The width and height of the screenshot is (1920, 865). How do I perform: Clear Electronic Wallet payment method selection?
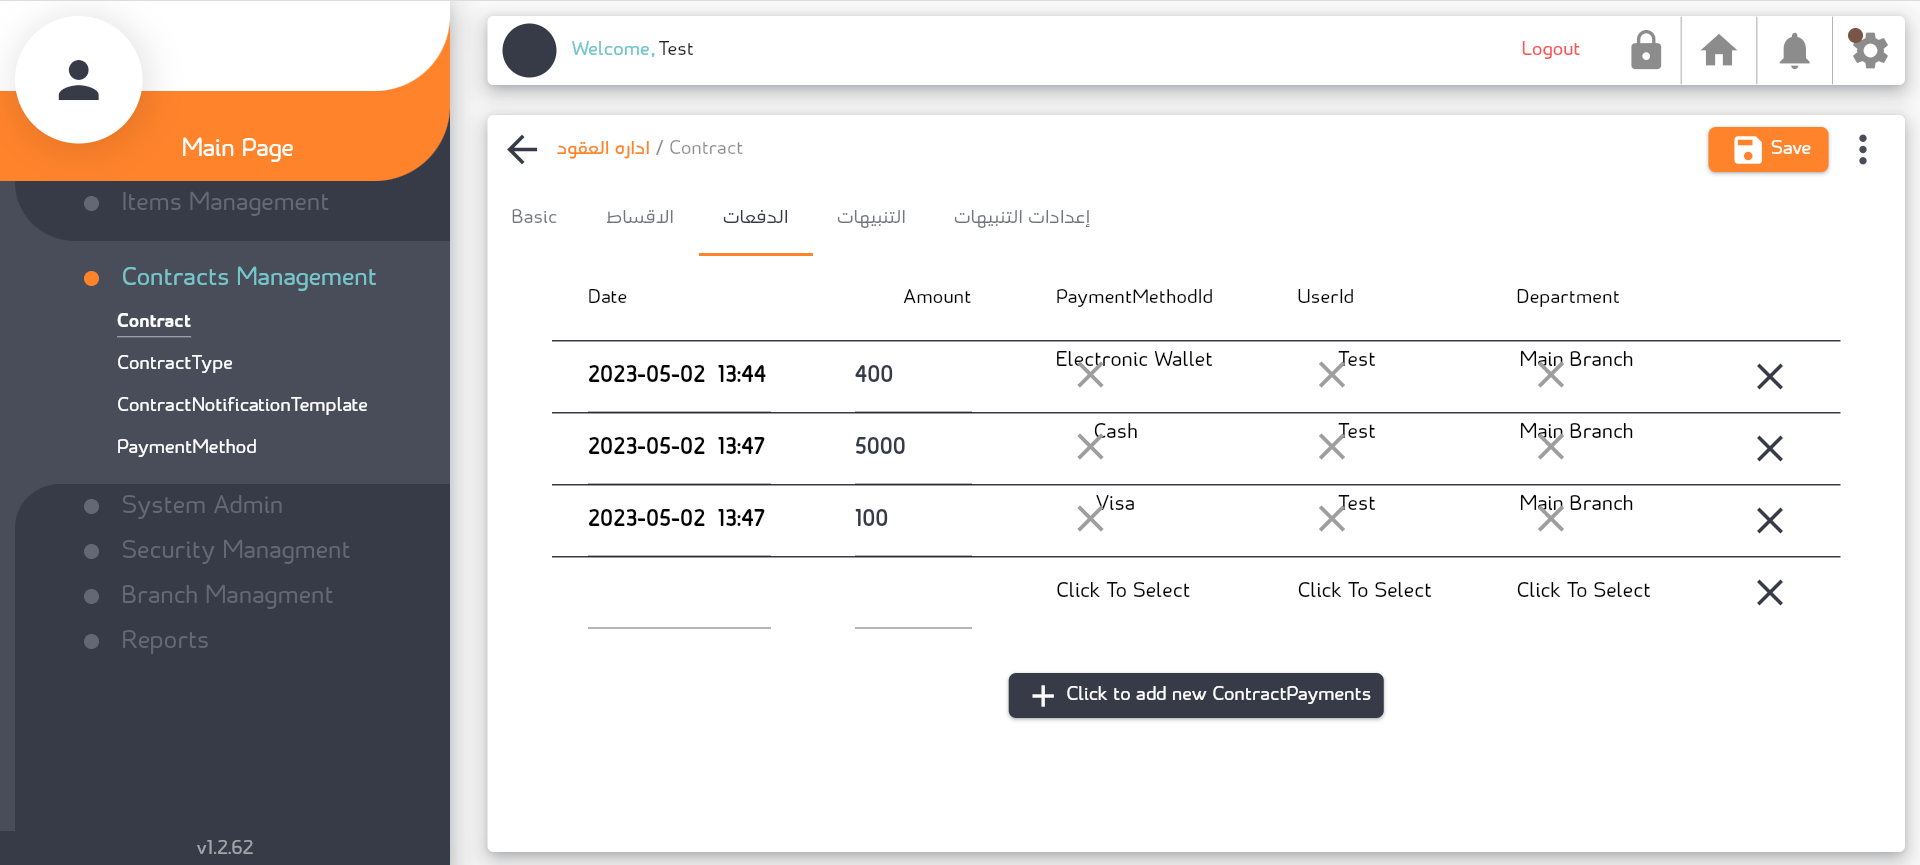1090,375
